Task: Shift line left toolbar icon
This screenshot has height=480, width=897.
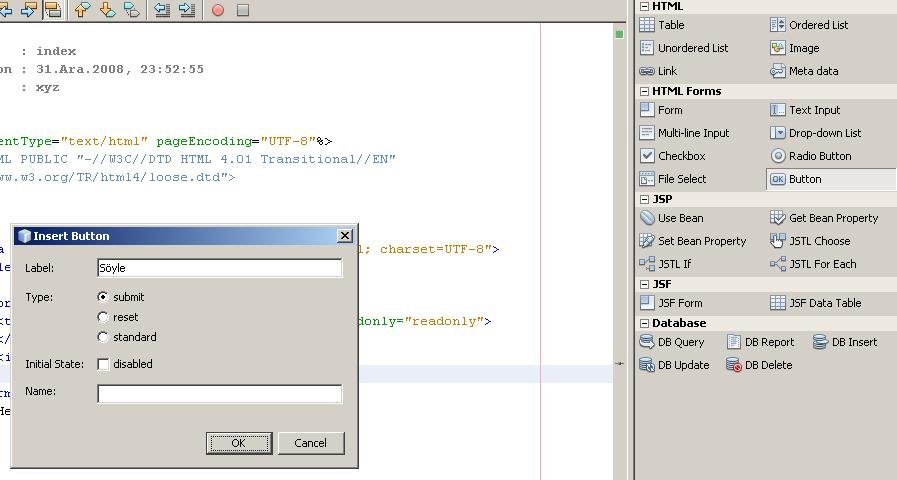Action: coord(162,10)
